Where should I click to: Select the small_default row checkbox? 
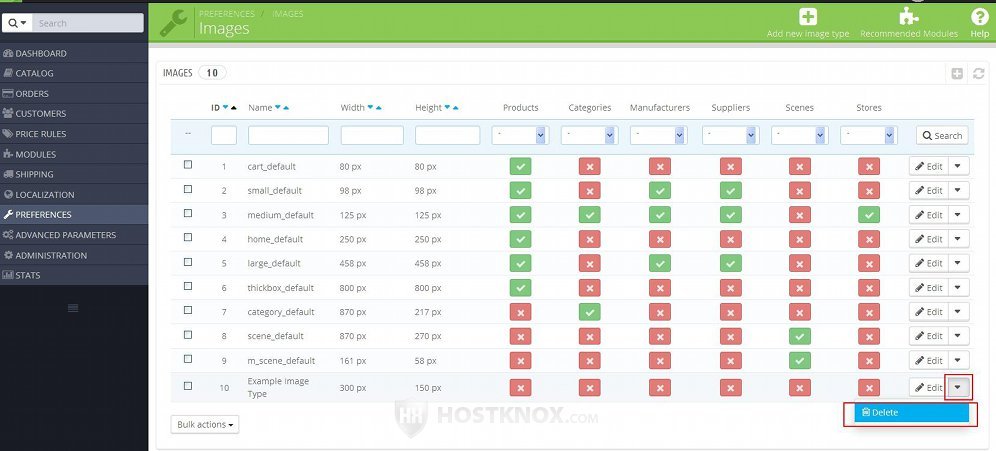tap(188, 189)
